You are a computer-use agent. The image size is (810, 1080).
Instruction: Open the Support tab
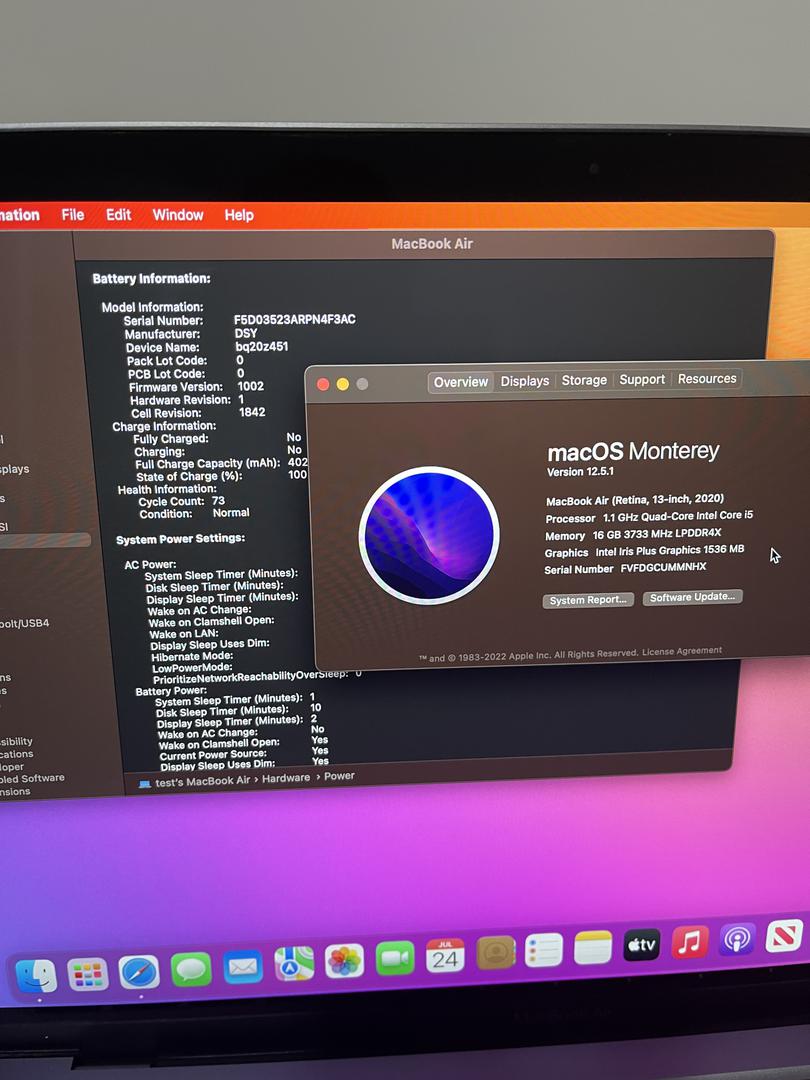pos(642,379)
